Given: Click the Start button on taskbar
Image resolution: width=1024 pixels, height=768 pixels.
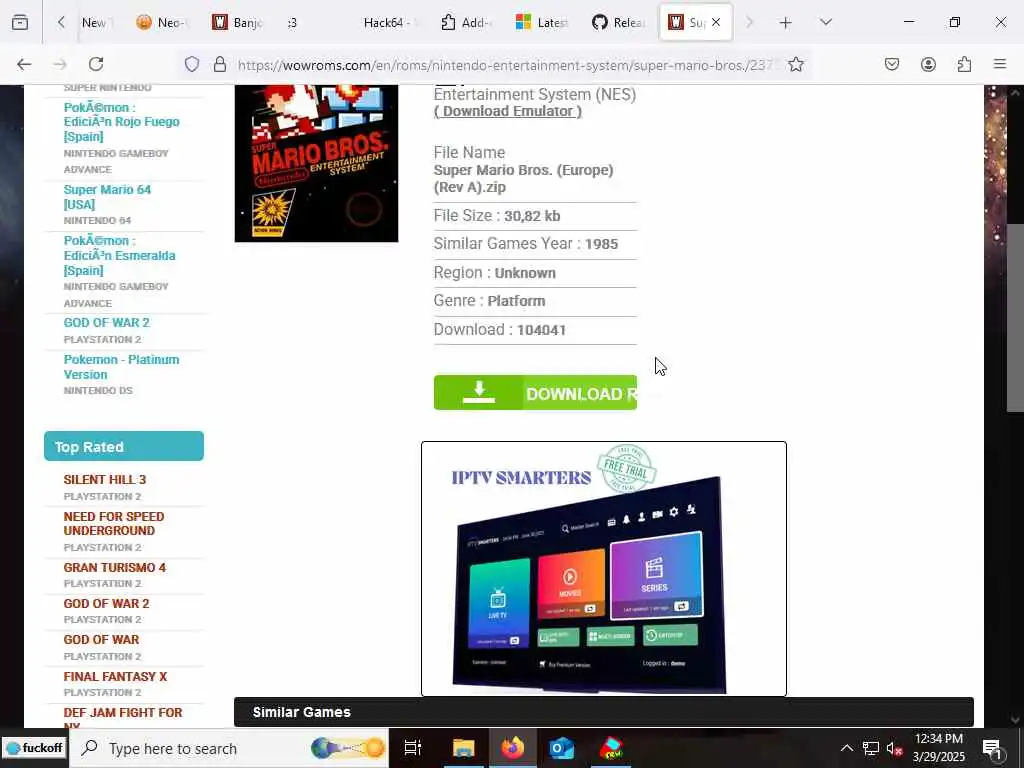Looking at the screenshot, I should click(34, 748).
